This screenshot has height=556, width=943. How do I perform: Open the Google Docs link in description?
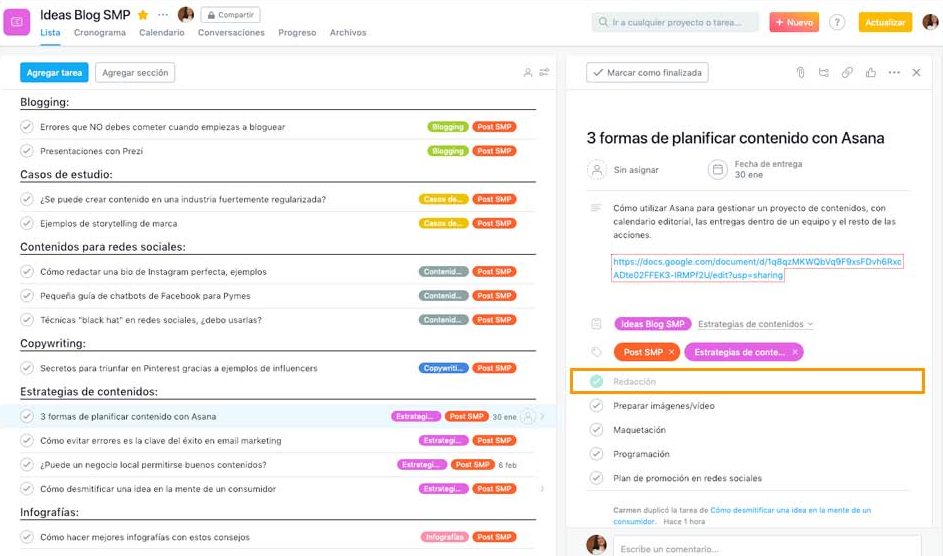coord(757,268)
